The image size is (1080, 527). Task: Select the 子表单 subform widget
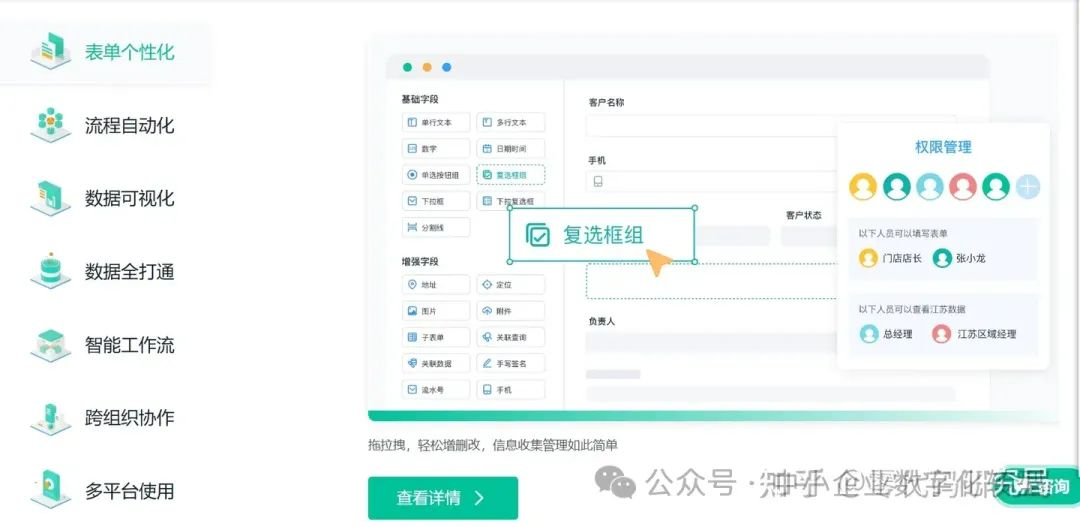tap(436, 338)
